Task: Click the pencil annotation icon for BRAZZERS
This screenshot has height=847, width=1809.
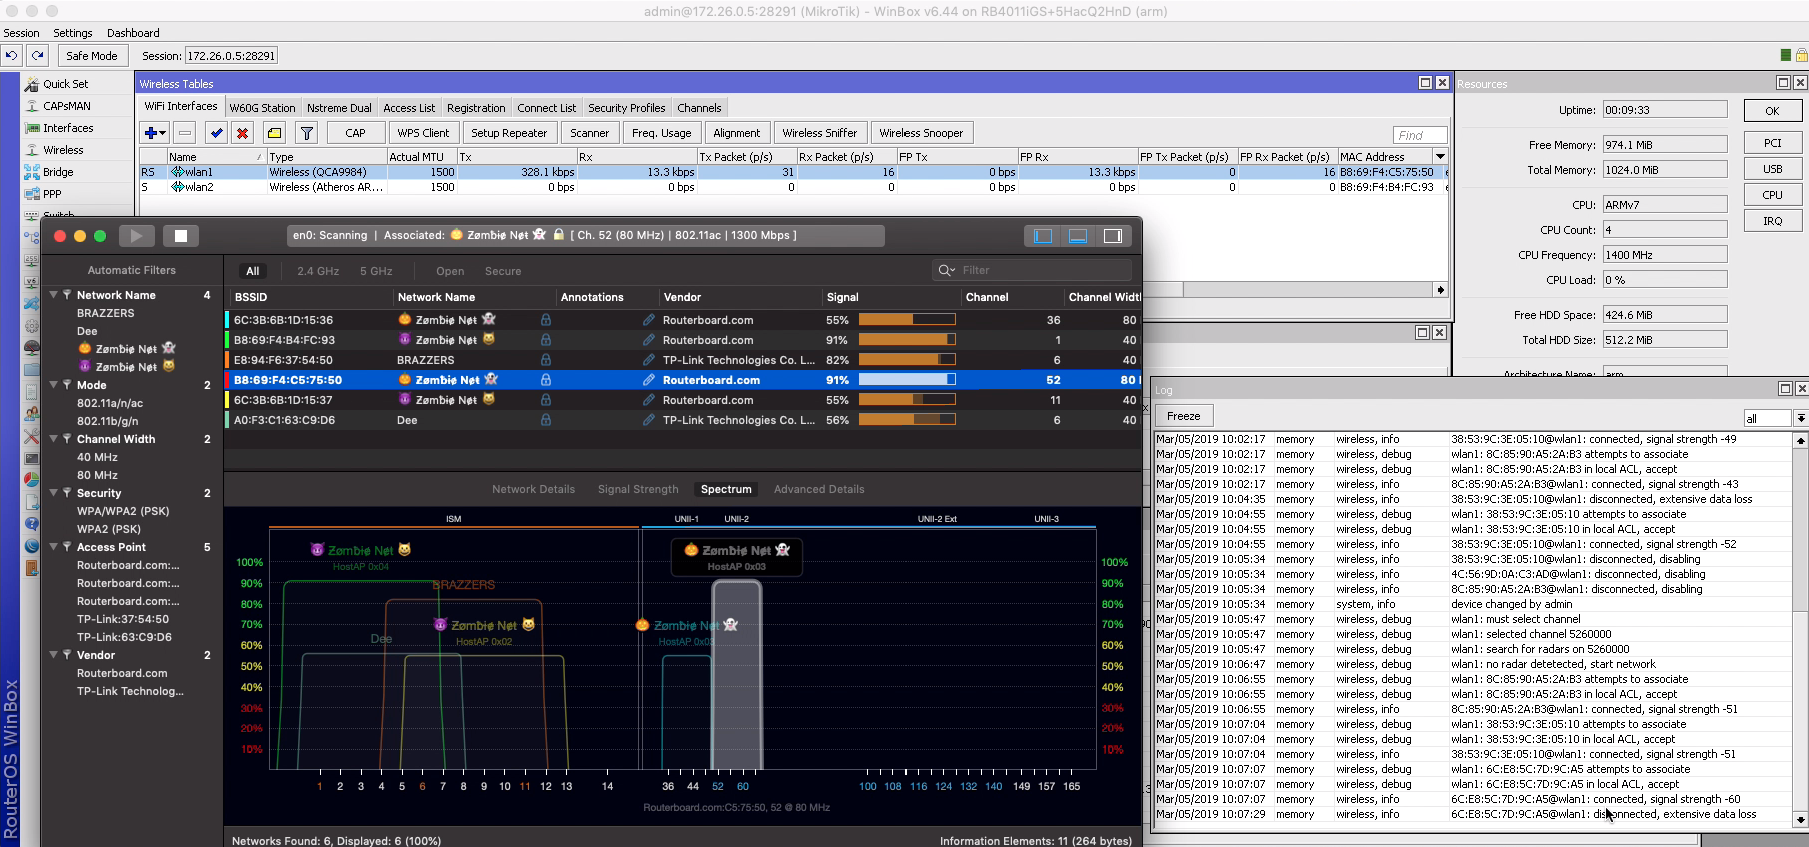Action: 649,360
